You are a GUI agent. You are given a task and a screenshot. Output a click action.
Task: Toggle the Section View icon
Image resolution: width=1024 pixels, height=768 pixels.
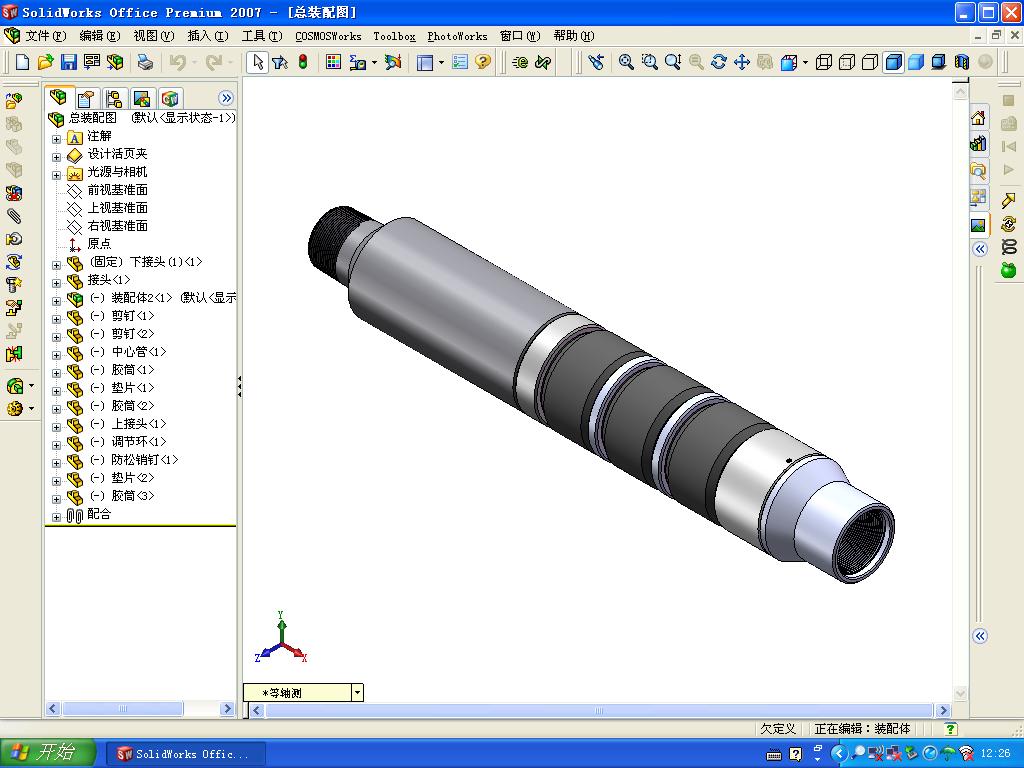pos(962,62)
